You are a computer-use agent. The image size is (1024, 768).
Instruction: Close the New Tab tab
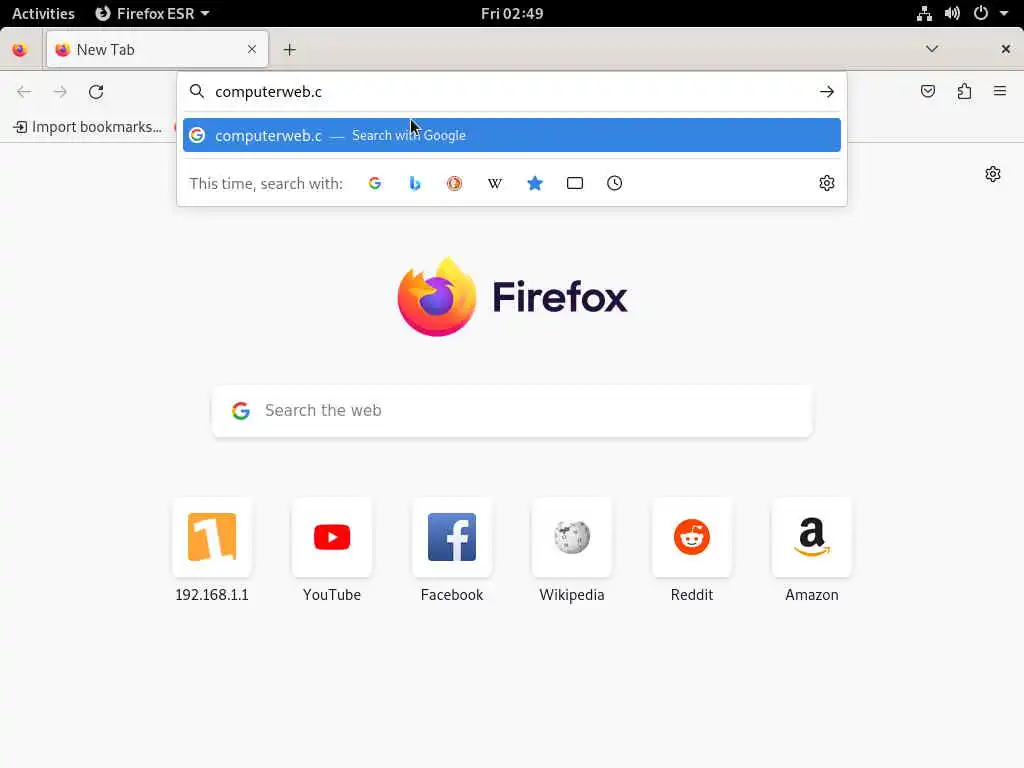point(251,49)
